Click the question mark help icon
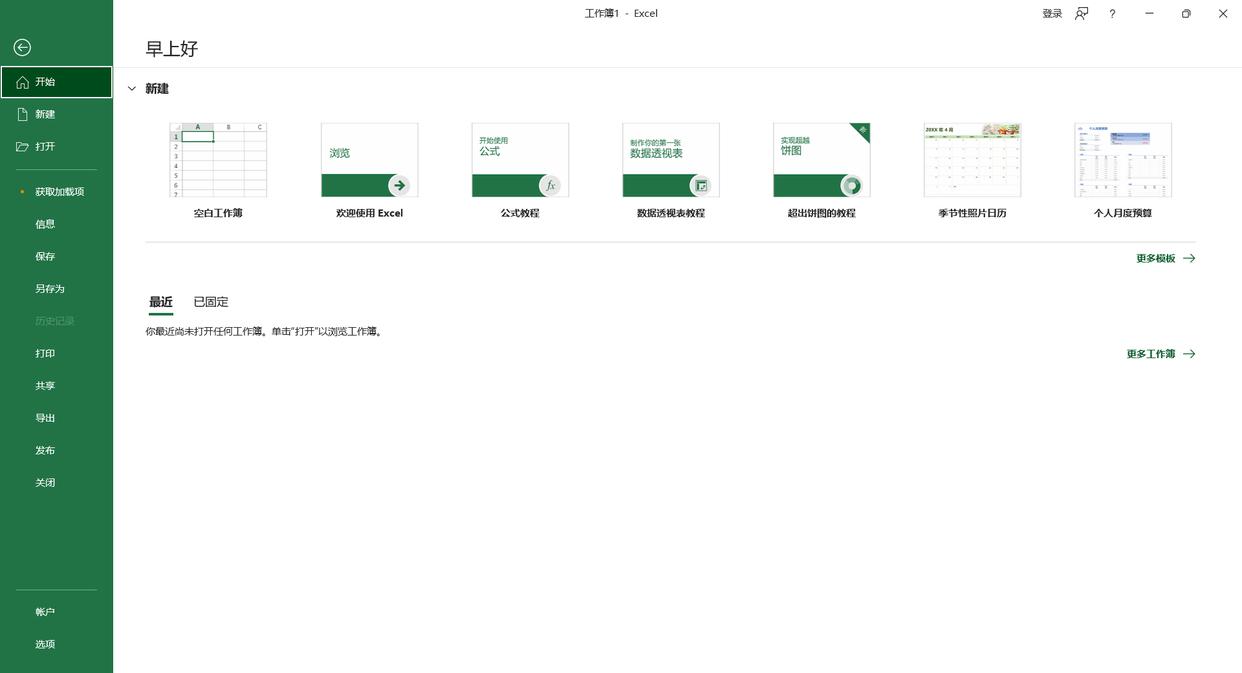Screen dimensions: 1242x673 coord(1112,14)
